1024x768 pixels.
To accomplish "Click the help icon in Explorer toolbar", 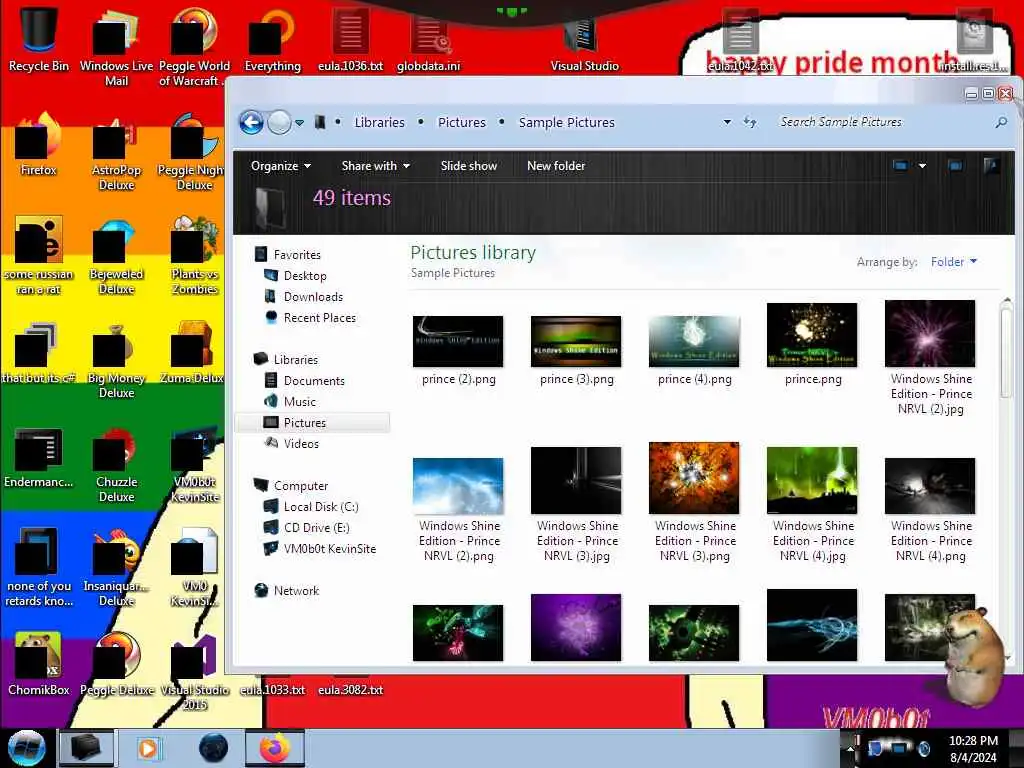I will [x=991, y=166].
